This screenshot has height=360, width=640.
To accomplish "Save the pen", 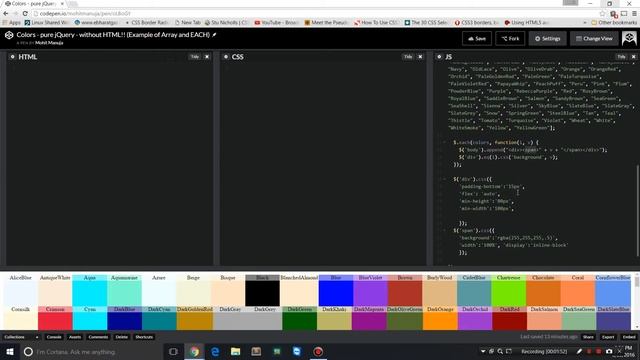I will 477,39.
